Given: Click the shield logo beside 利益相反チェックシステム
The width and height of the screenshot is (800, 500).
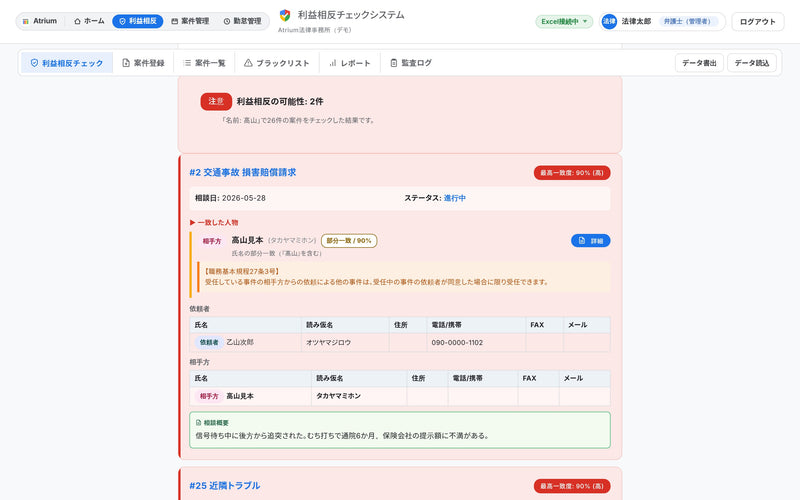Looking at the screenshot, I should (x=285, y=15).
